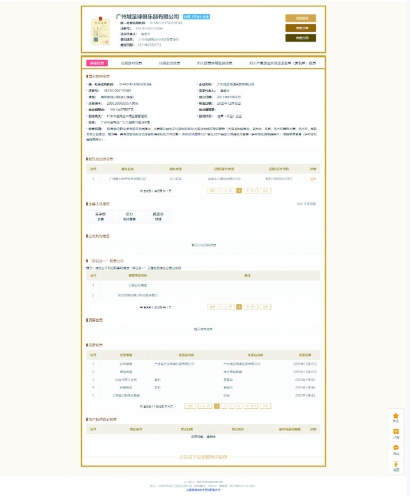Open the last tab about blacklist information

(x=282, y=63)
